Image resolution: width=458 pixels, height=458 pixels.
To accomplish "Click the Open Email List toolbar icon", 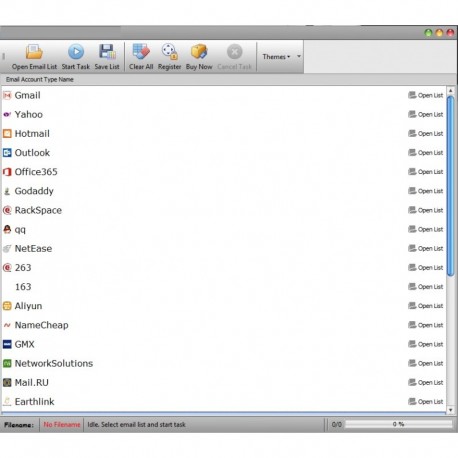I will point(34,52).
